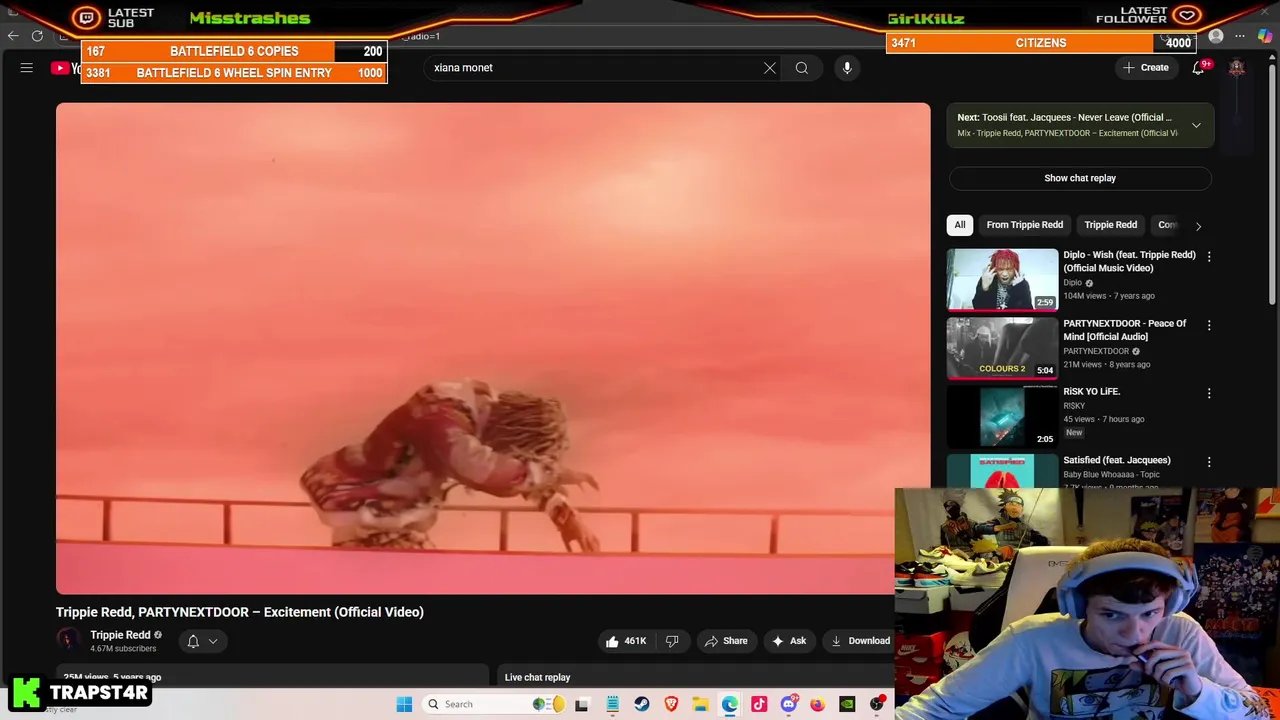The height and width of the screenshot is (720, 1280).
Task: Show more filter chips with the right arrow
Action: click(x=1198, y=226)
